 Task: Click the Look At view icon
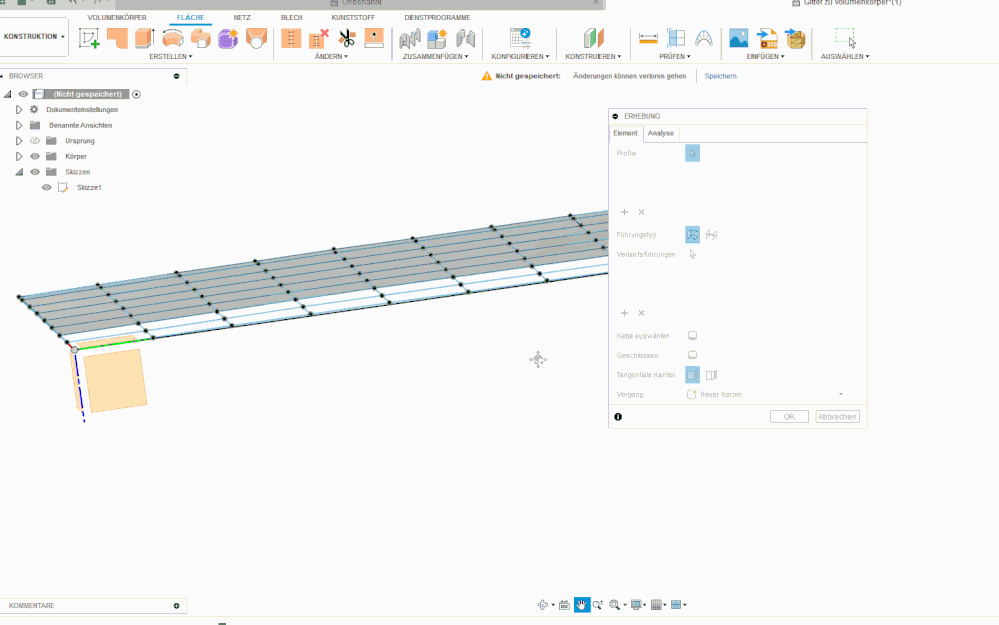[564, 605]
